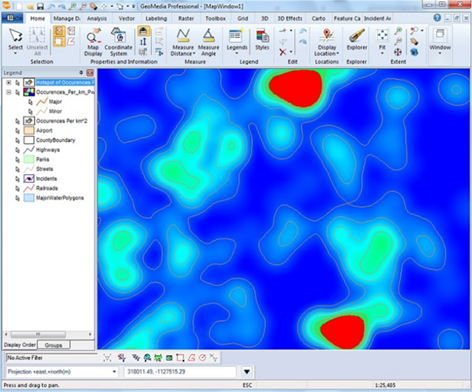This screenshot has width=472, height=392.
Task: Click the Select arrow tool
Action: pos(15,36)
